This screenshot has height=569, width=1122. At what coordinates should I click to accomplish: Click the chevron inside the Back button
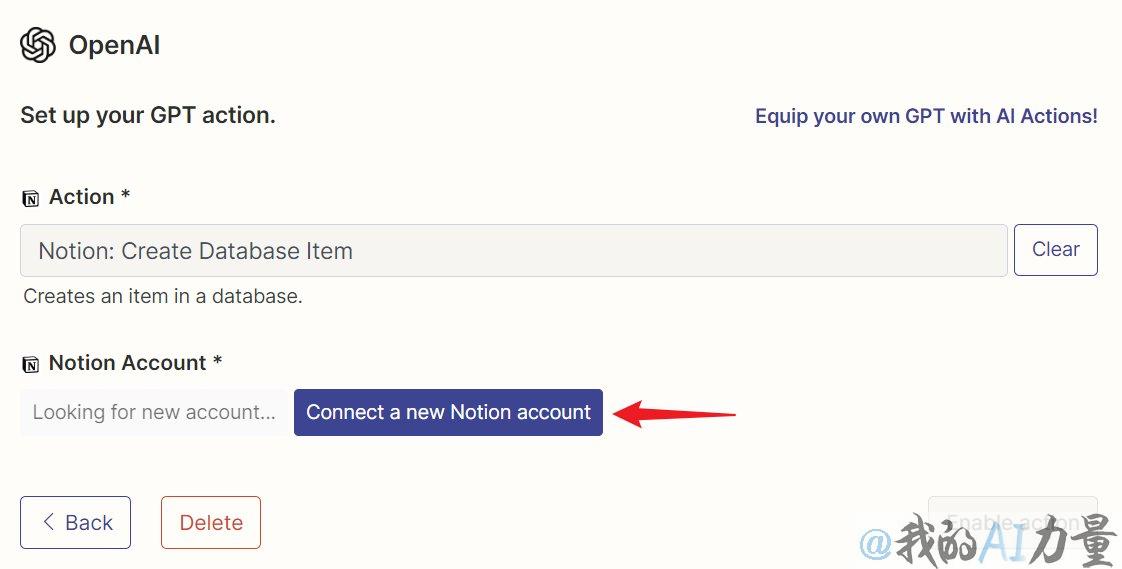[x=48, y=522]
